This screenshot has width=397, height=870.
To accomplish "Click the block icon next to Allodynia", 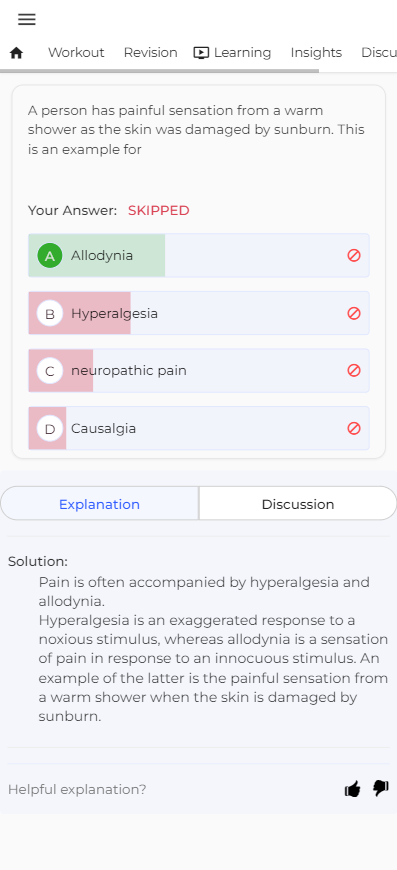I will click(x=354, y=255).
